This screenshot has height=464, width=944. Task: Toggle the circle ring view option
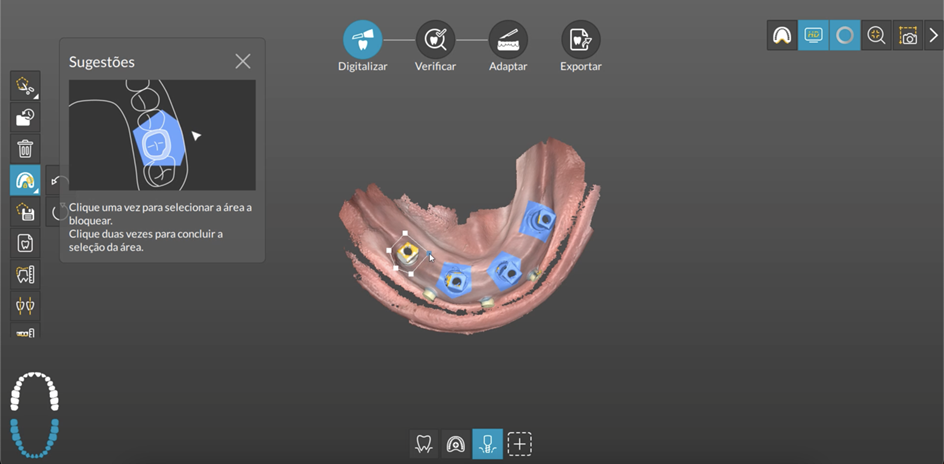tap(845, 35)
